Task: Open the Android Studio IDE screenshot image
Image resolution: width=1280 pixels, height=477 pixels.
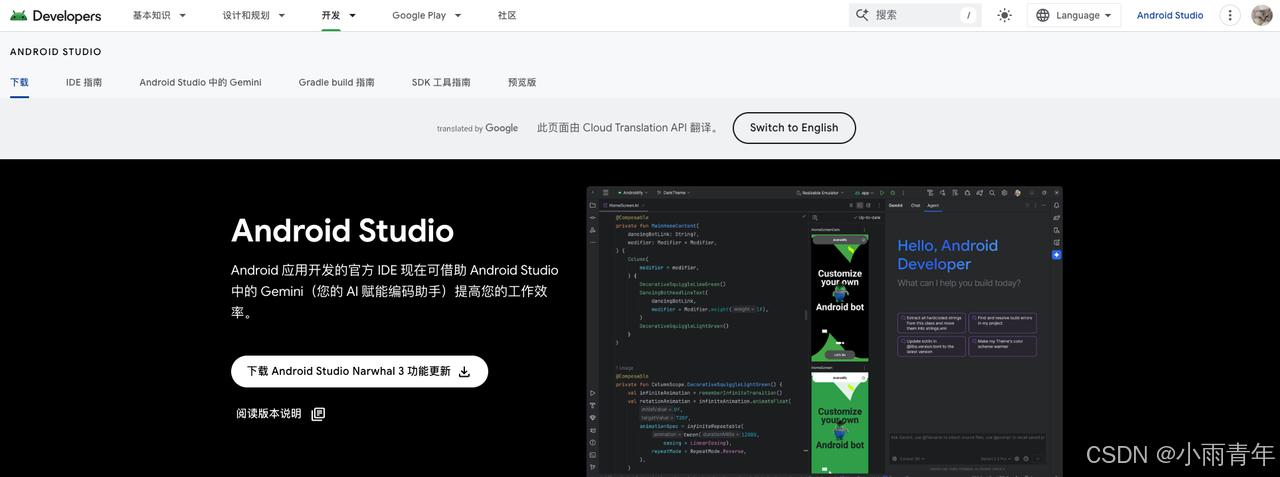Action: 824,331
